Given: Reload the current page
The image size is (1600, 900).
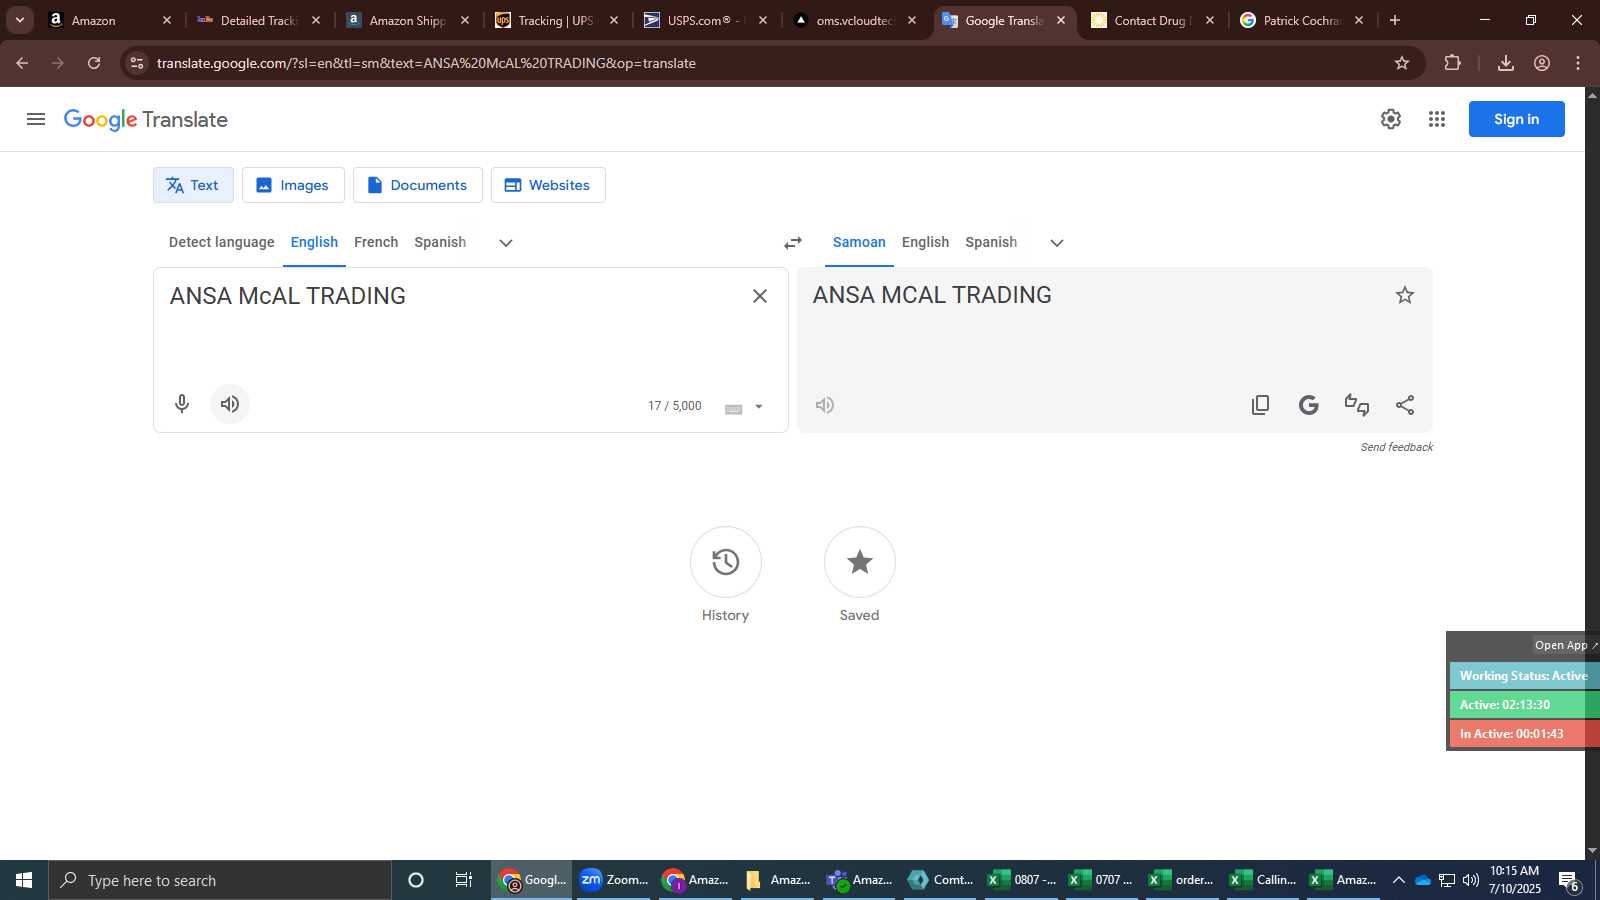Looking at the screenshot, I should point(94,63).
